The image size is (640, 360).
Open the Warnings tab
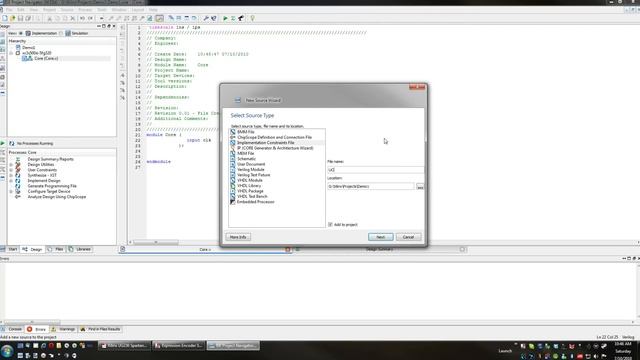coord(64,329)
